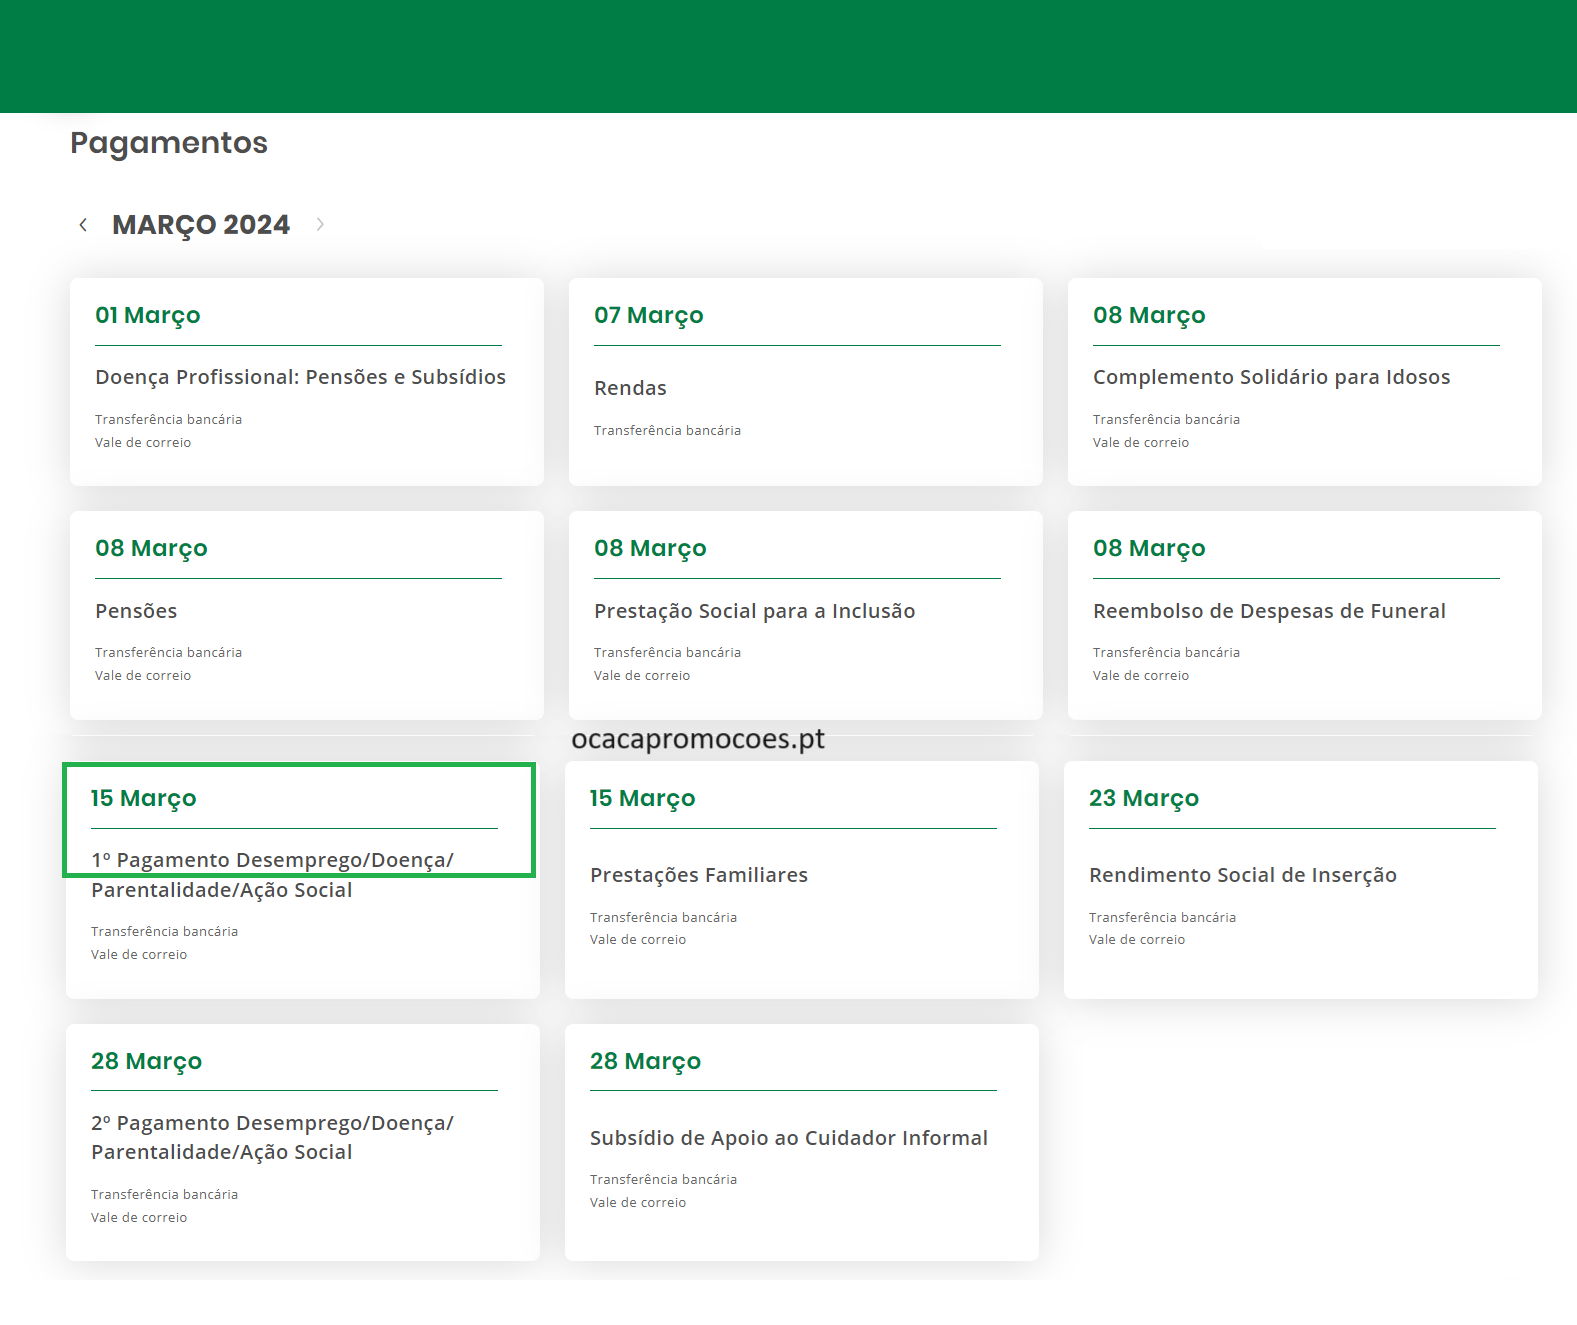
Task: Open Complemento Solidário para Idosos entry
Action: pos(1271,377)
